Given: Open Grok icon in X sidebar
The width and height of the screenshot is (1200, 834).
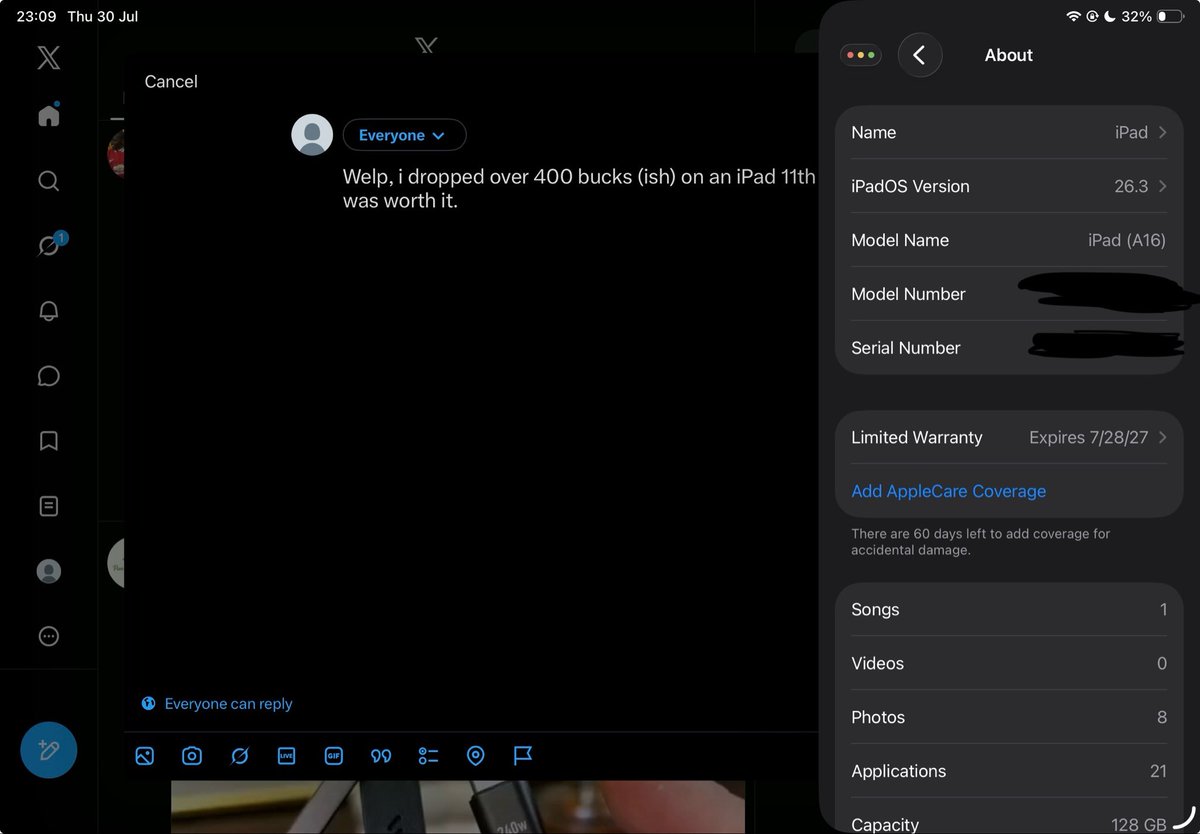Looking at the screenshot, I should 48,245.
